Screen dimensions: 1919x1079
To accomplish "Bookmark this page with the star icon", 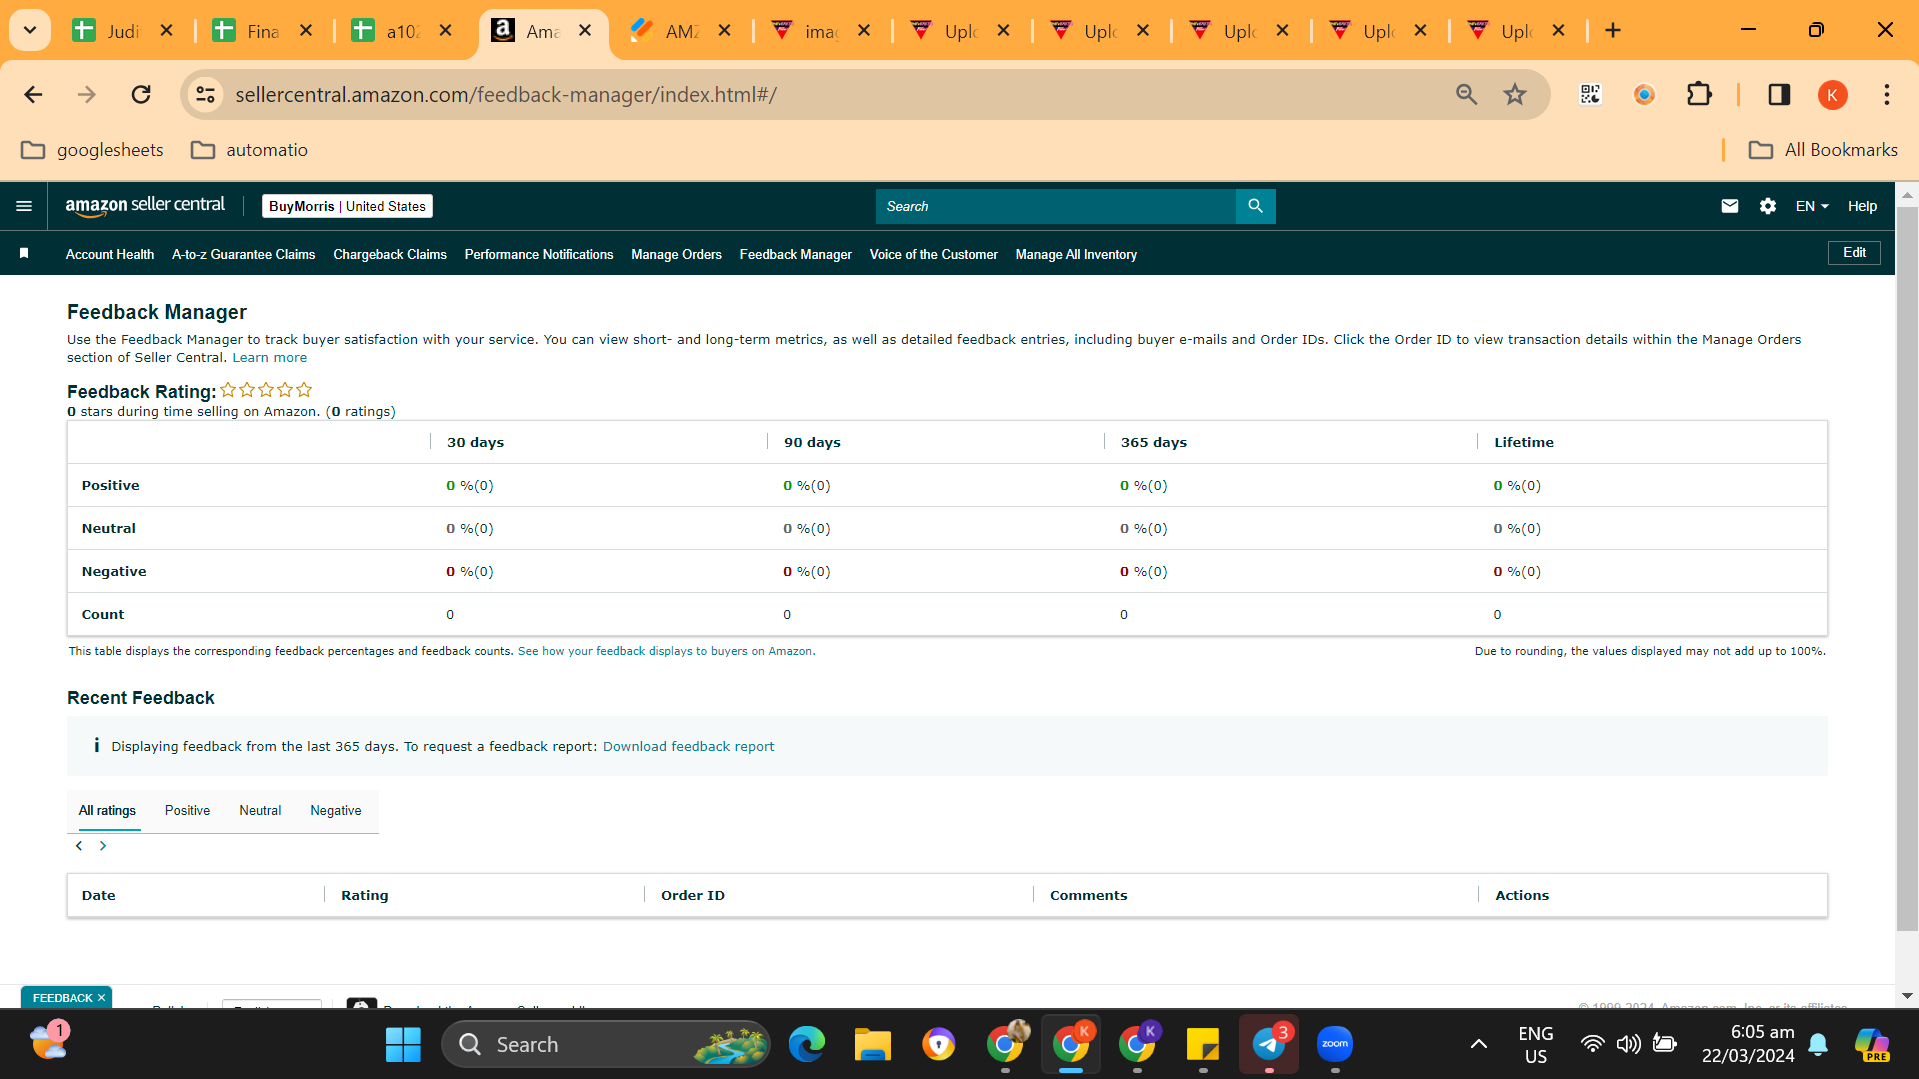I will tap(1515, 94).
